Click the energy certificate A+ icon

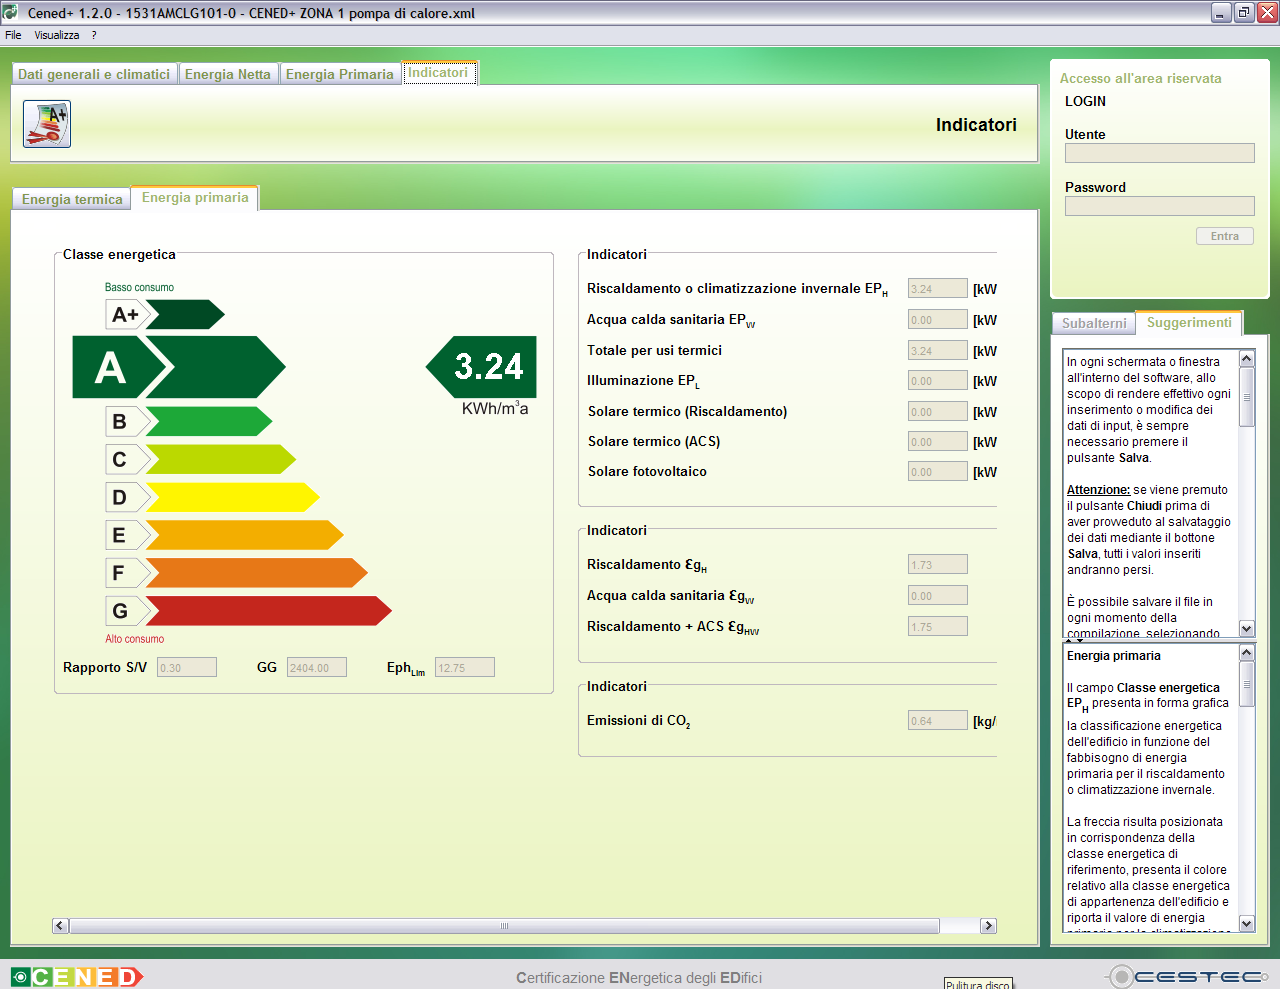(x=47, y=124)
